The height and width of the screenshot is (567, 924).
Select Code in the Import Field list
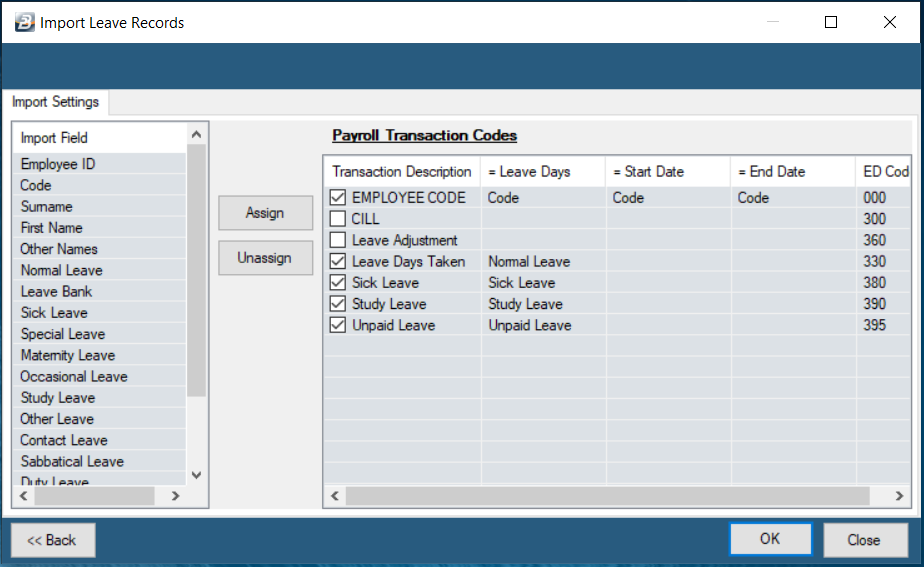(x=100, y=185)
